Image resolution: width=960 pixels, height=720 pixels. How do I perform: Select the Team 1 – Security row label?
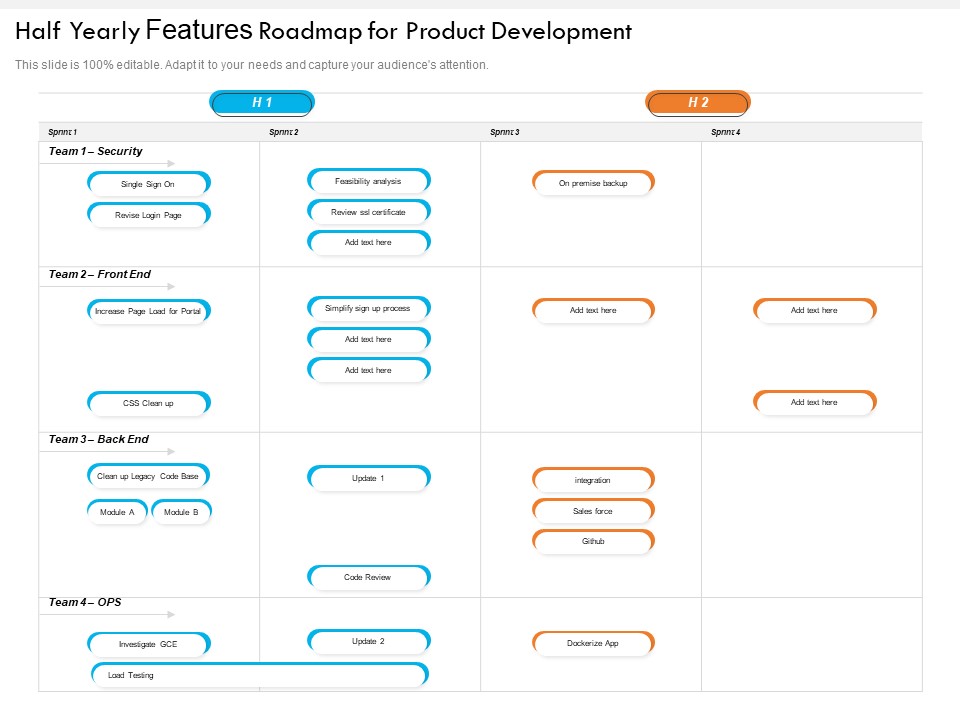point(96,151)
